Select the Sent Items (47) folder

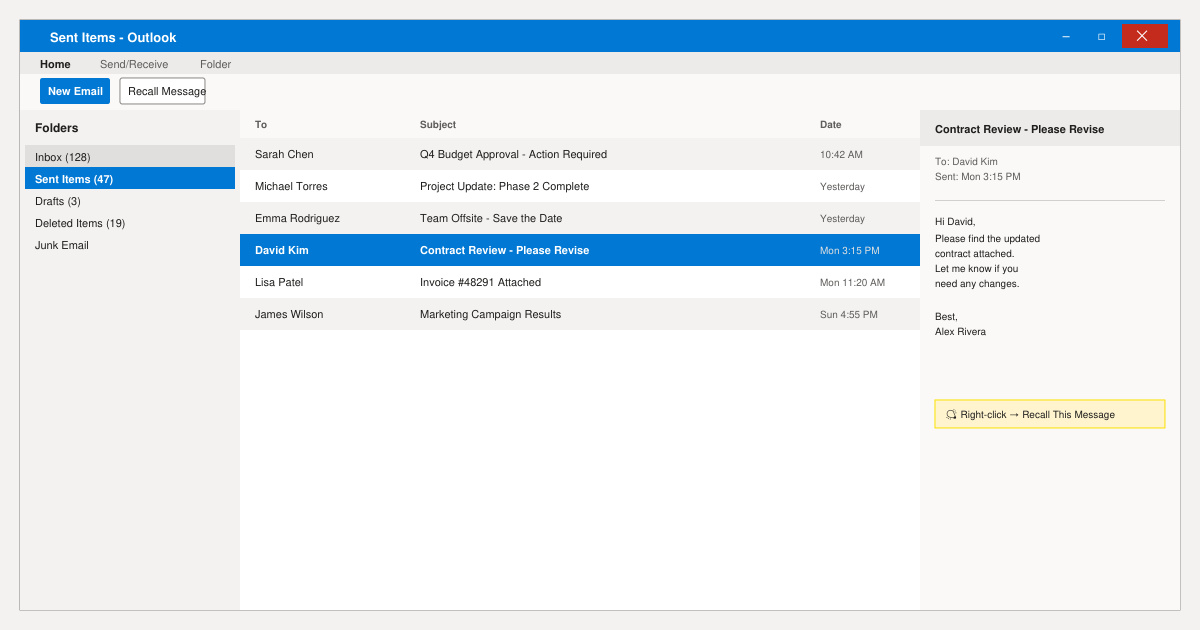click(130, 179)
